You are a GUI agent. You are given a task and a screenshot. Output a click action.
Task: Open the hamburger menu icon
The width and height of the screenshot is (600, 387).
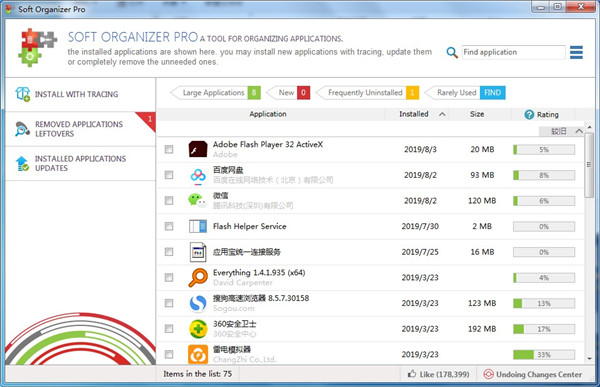coord(576,52)
